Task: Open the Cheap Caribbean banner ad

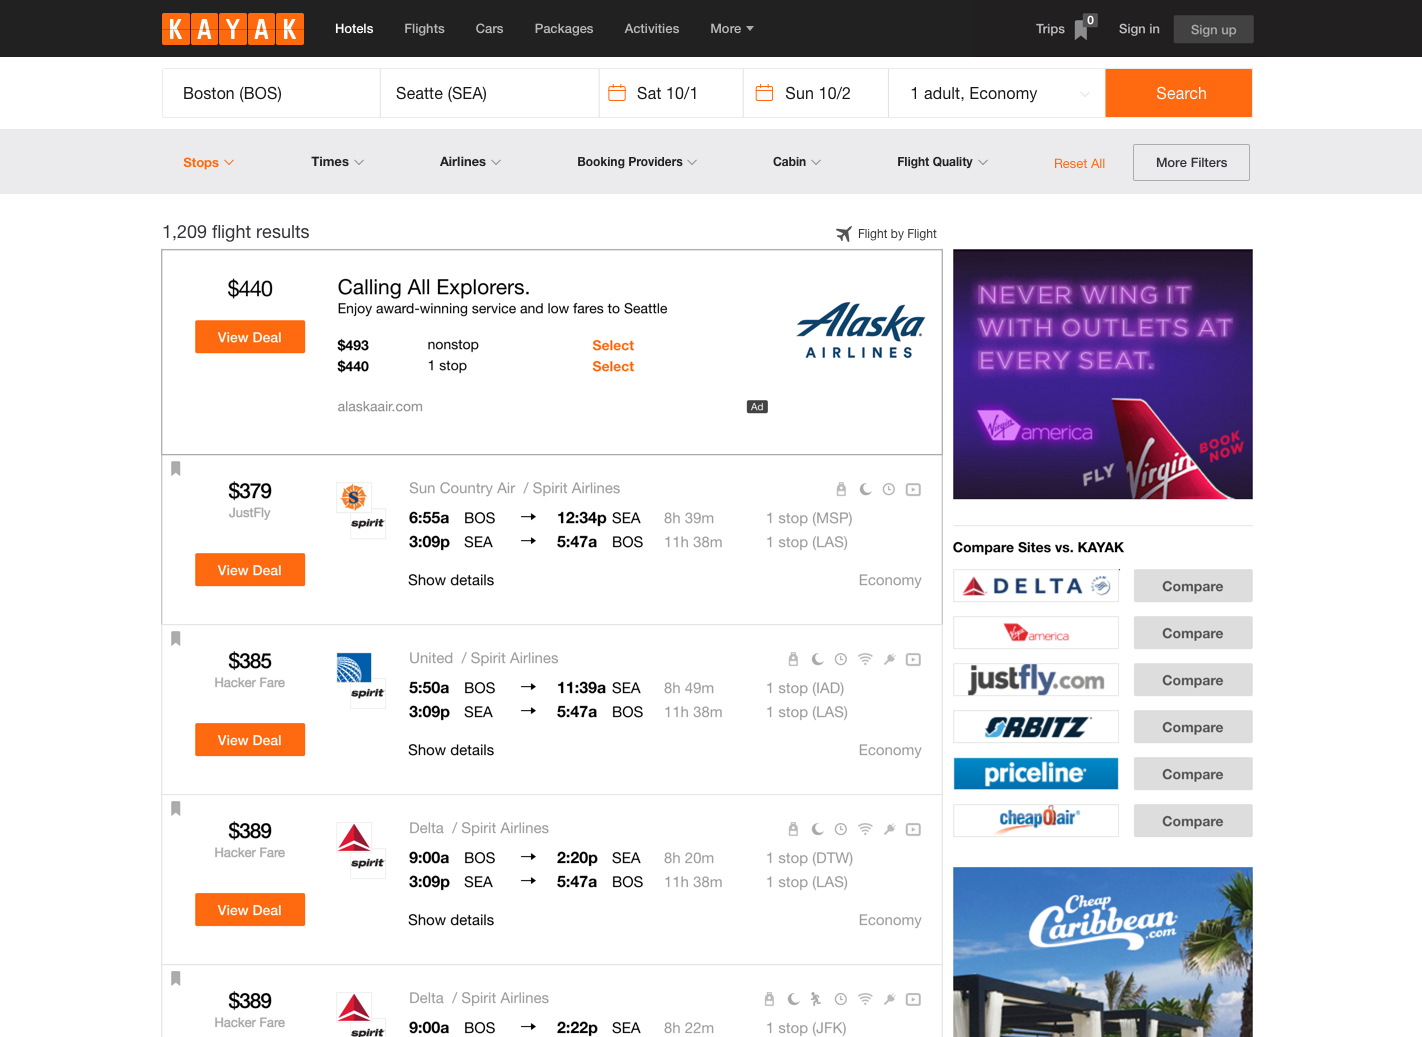Action: [1103, 952]
